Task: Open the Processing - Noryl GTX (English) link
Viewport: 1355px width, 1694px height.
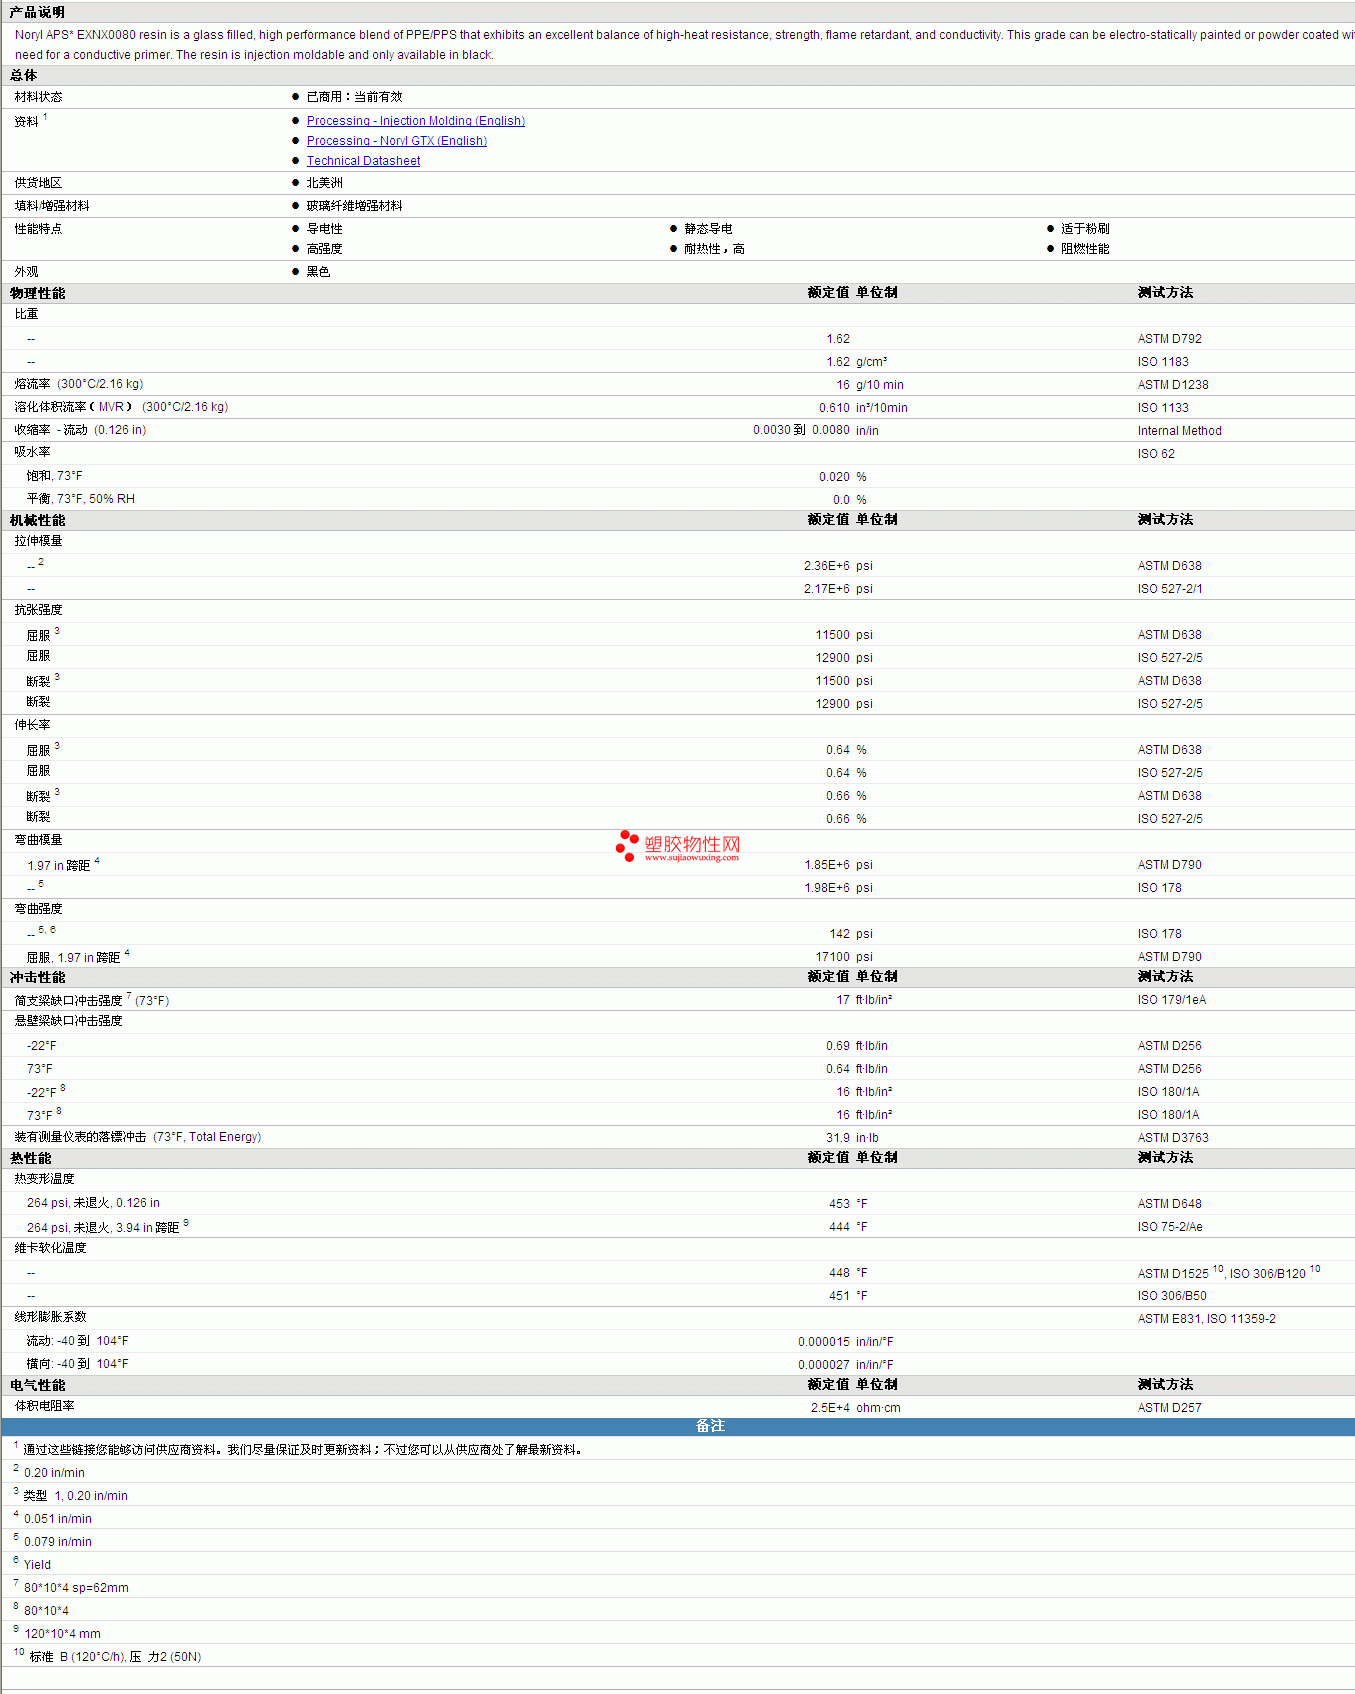Action: (x=397, y=141)
